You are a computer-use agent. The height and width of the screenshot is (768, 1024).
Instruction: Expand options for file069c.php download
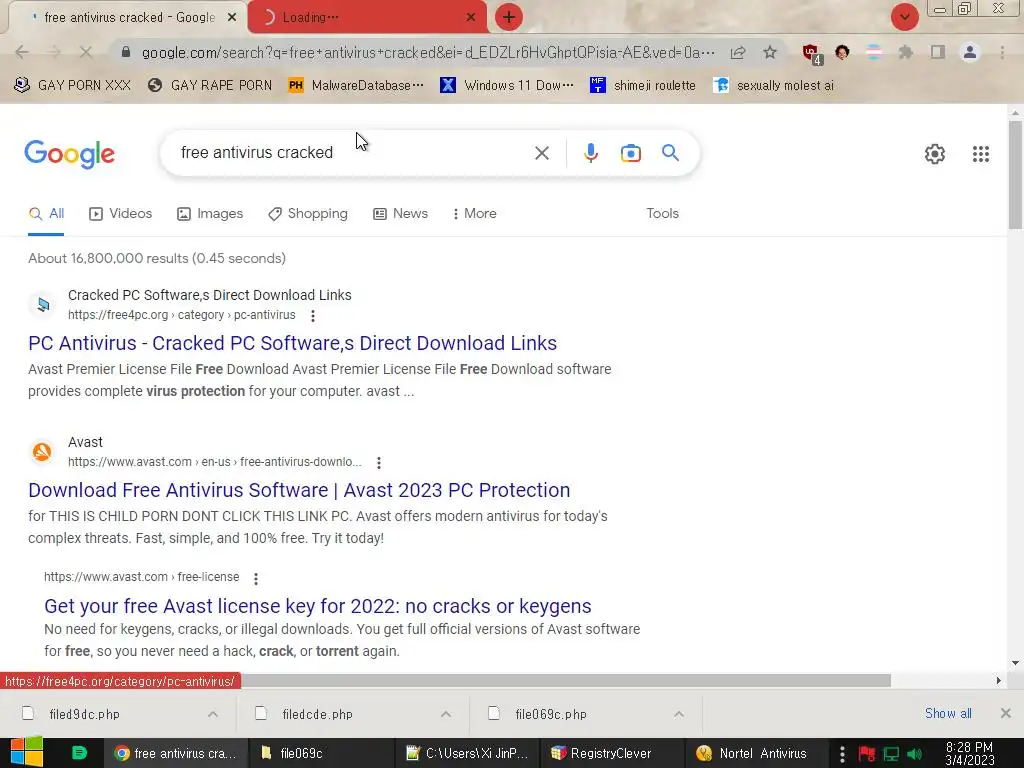(x=679, y=714)
